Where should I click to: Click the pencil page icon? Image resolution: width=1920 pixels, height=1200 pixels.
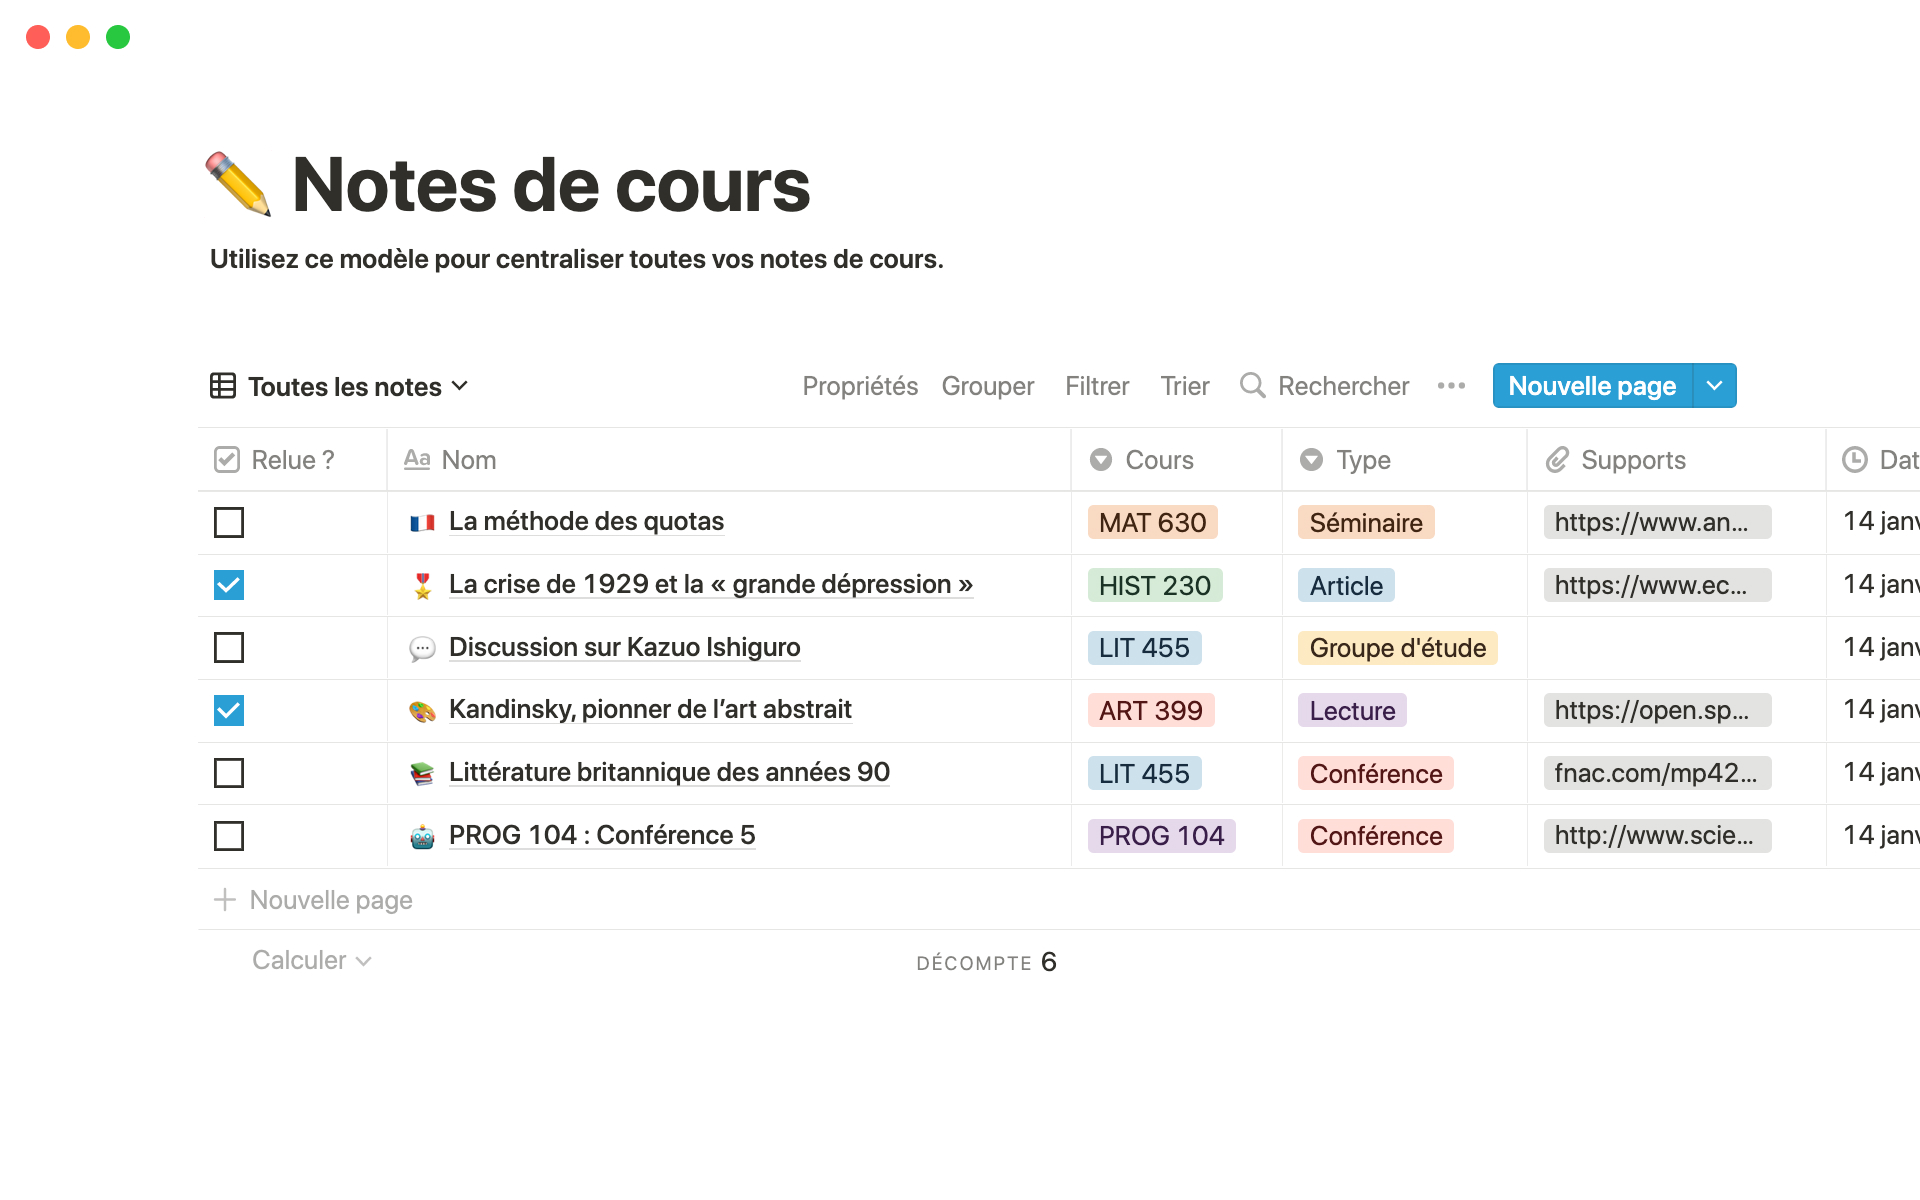click(238, 184)
